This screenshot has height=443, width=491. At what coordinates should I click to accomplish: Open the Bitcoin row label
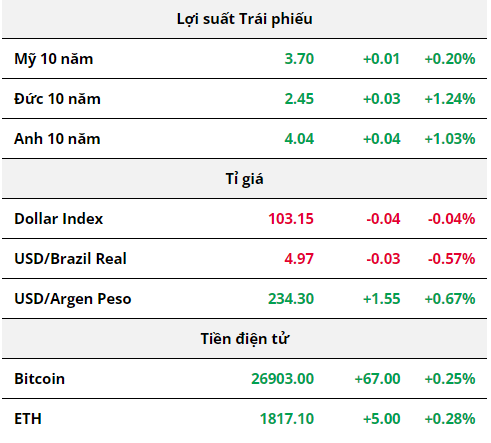coord(40,379)
